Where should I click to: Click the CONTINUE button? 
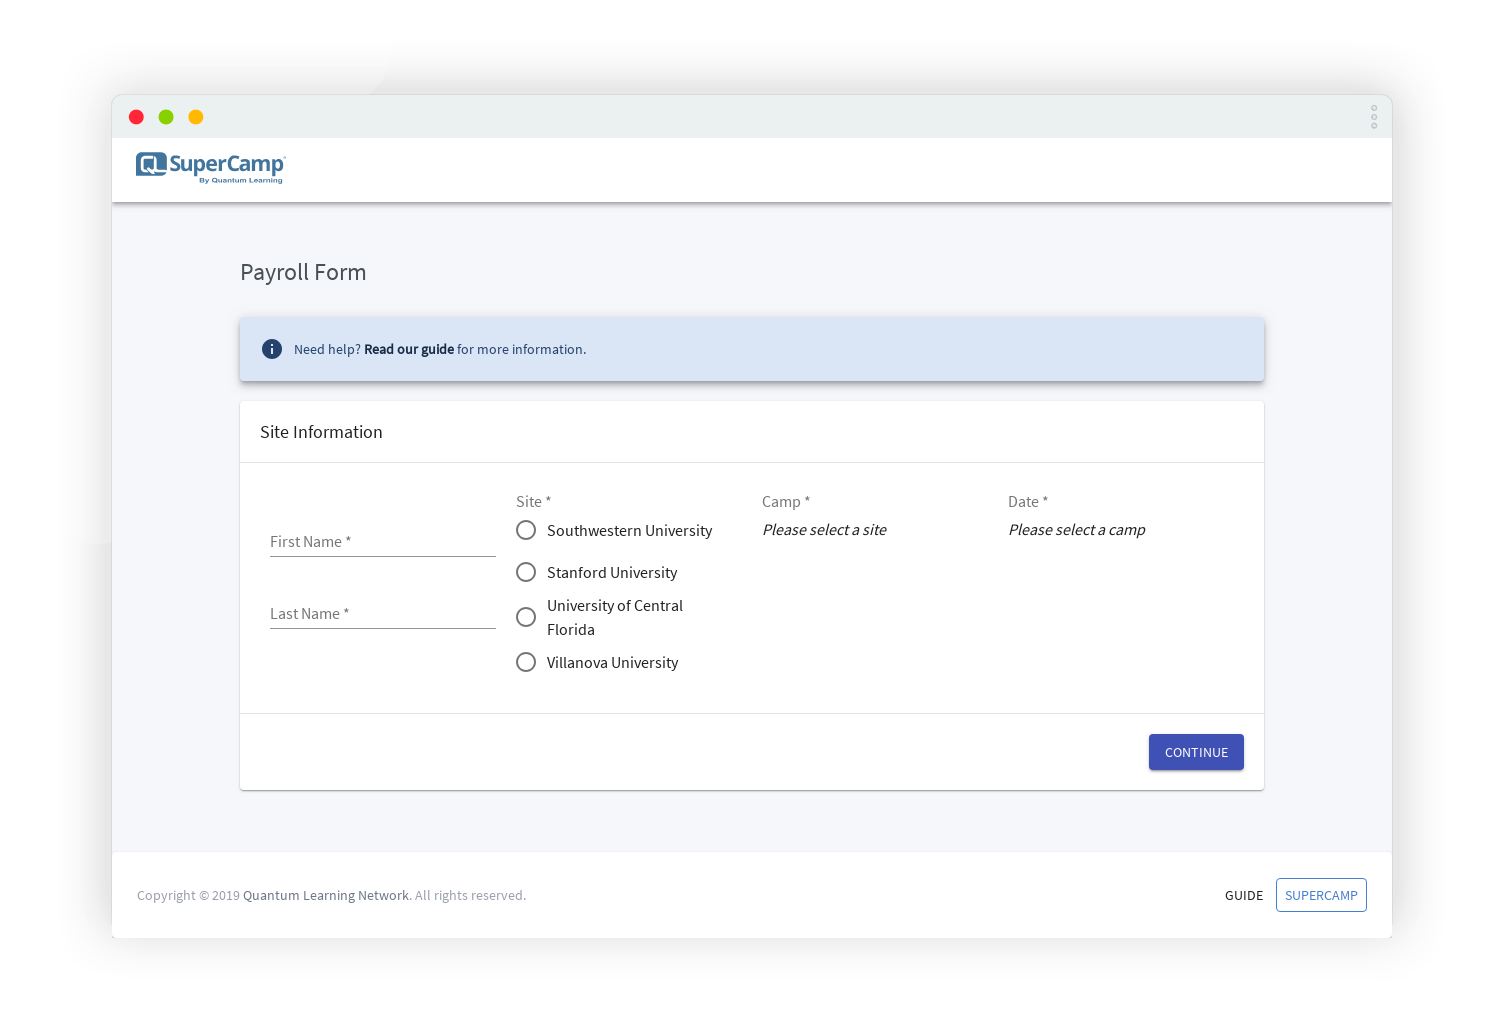(x=1196, y=752)
